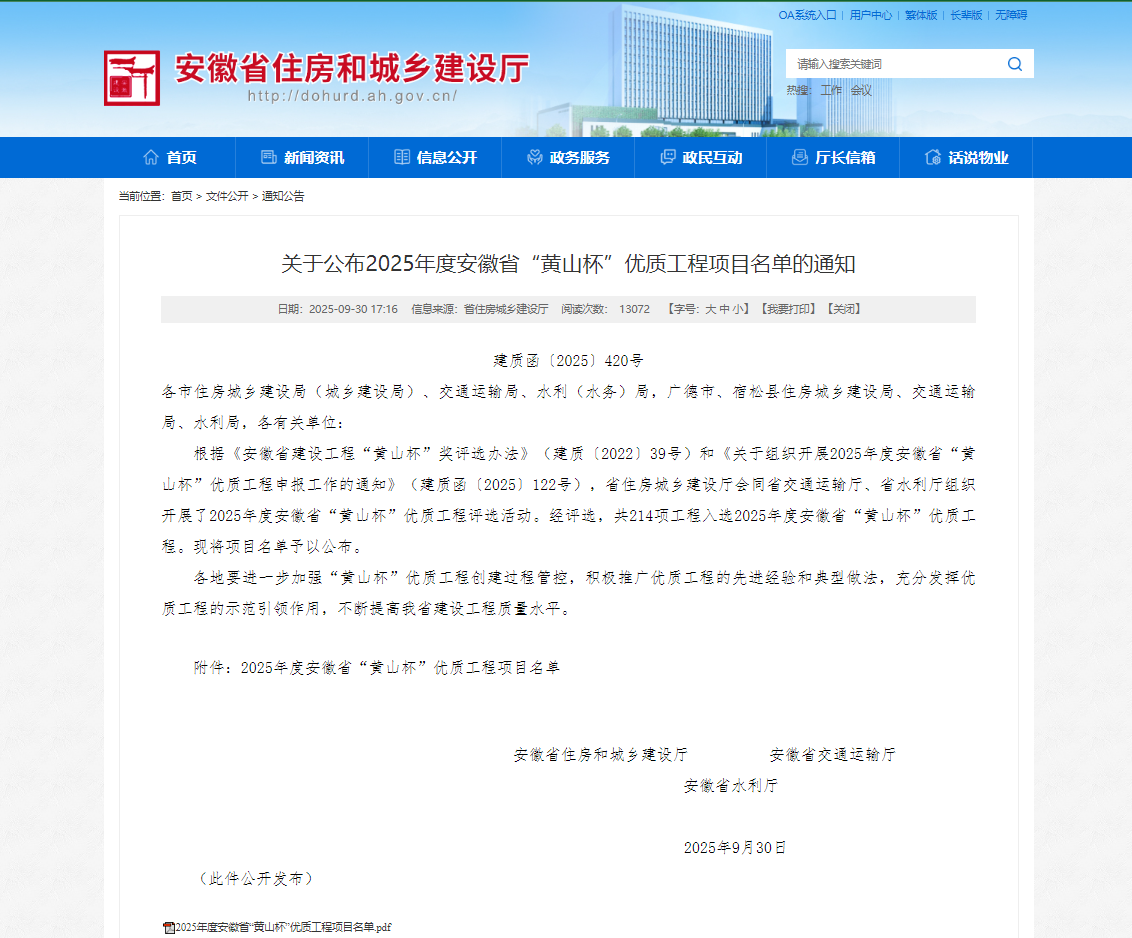Enable 无障碍 accessibility mode
The height and width of the screenshot is (938, 1132).
click(1010, 14)
